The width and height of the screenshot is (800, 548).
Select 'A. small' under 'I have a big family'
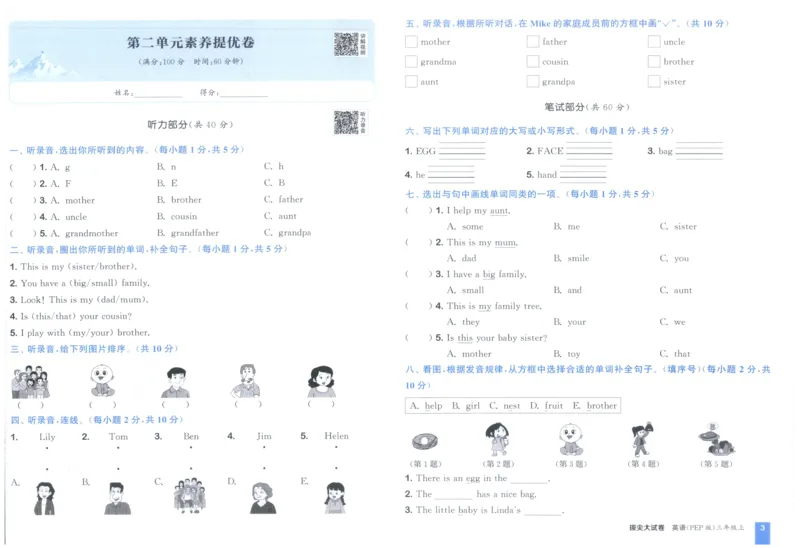pos(465,290)
